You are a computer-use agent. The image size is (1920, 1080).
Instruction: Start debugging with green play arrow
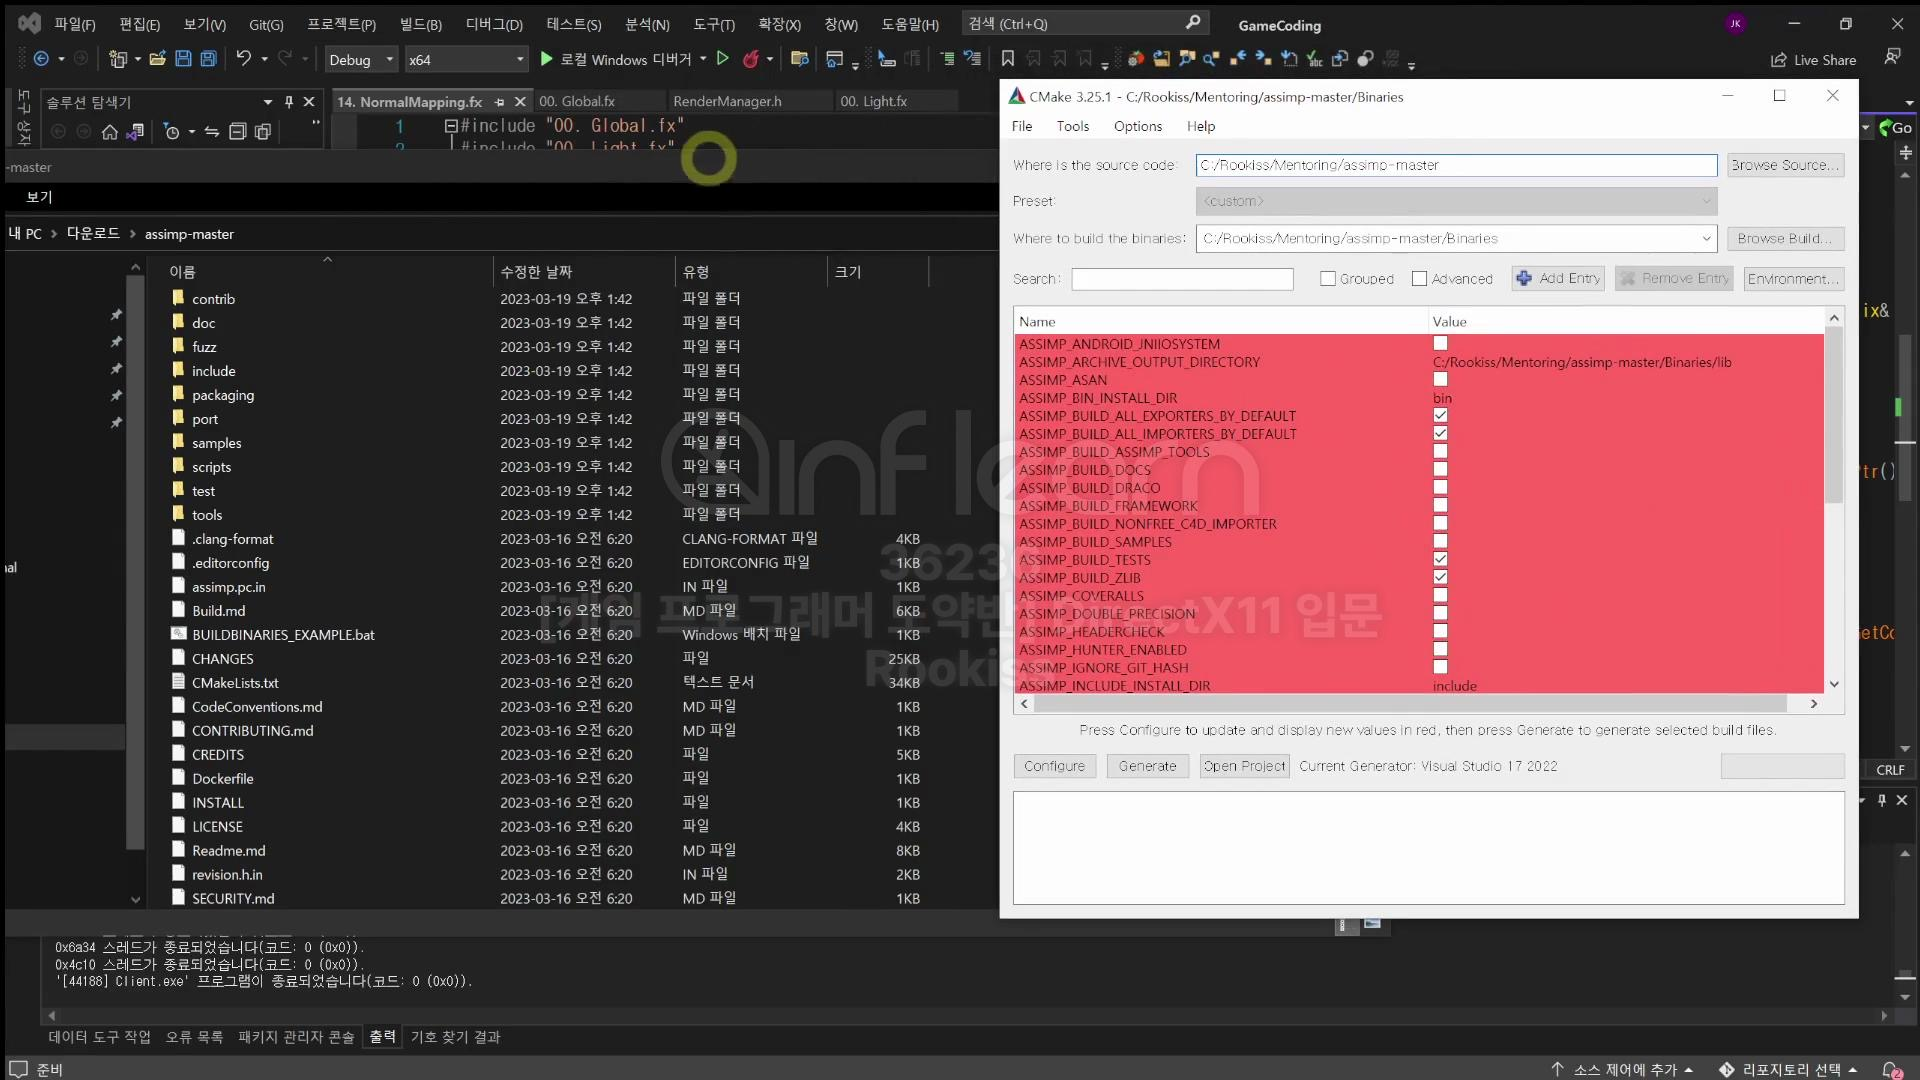(x=546, y=59)
